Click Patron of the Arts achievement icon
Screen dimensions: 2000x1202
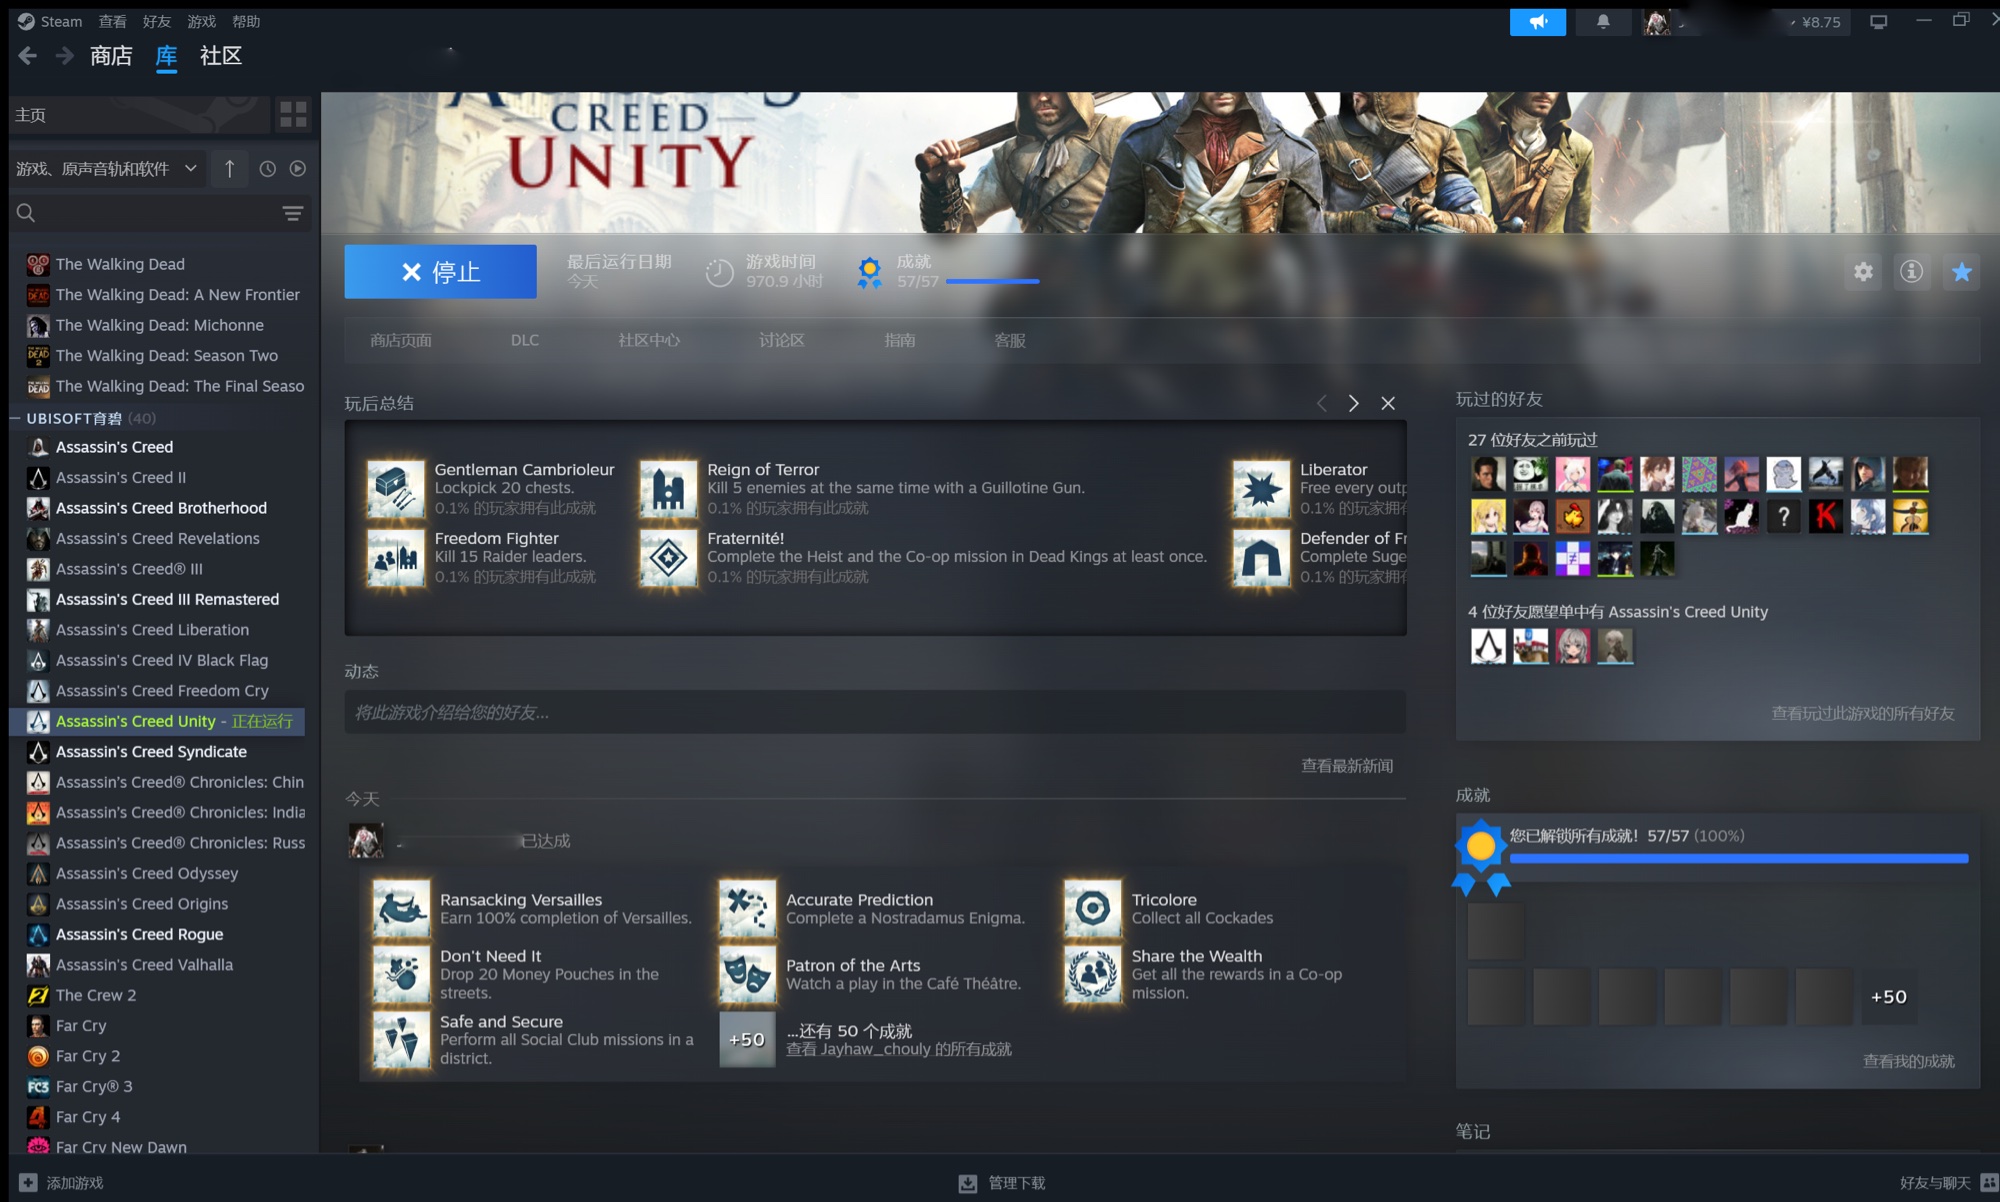pyautogui.click(x=747, y=974)
